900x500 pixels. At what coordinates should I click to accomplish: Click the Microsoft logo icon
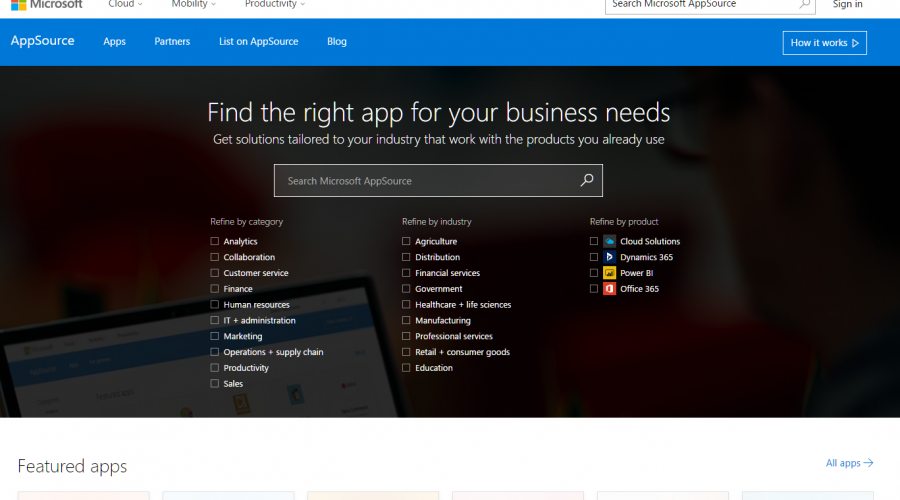point(18,4)
